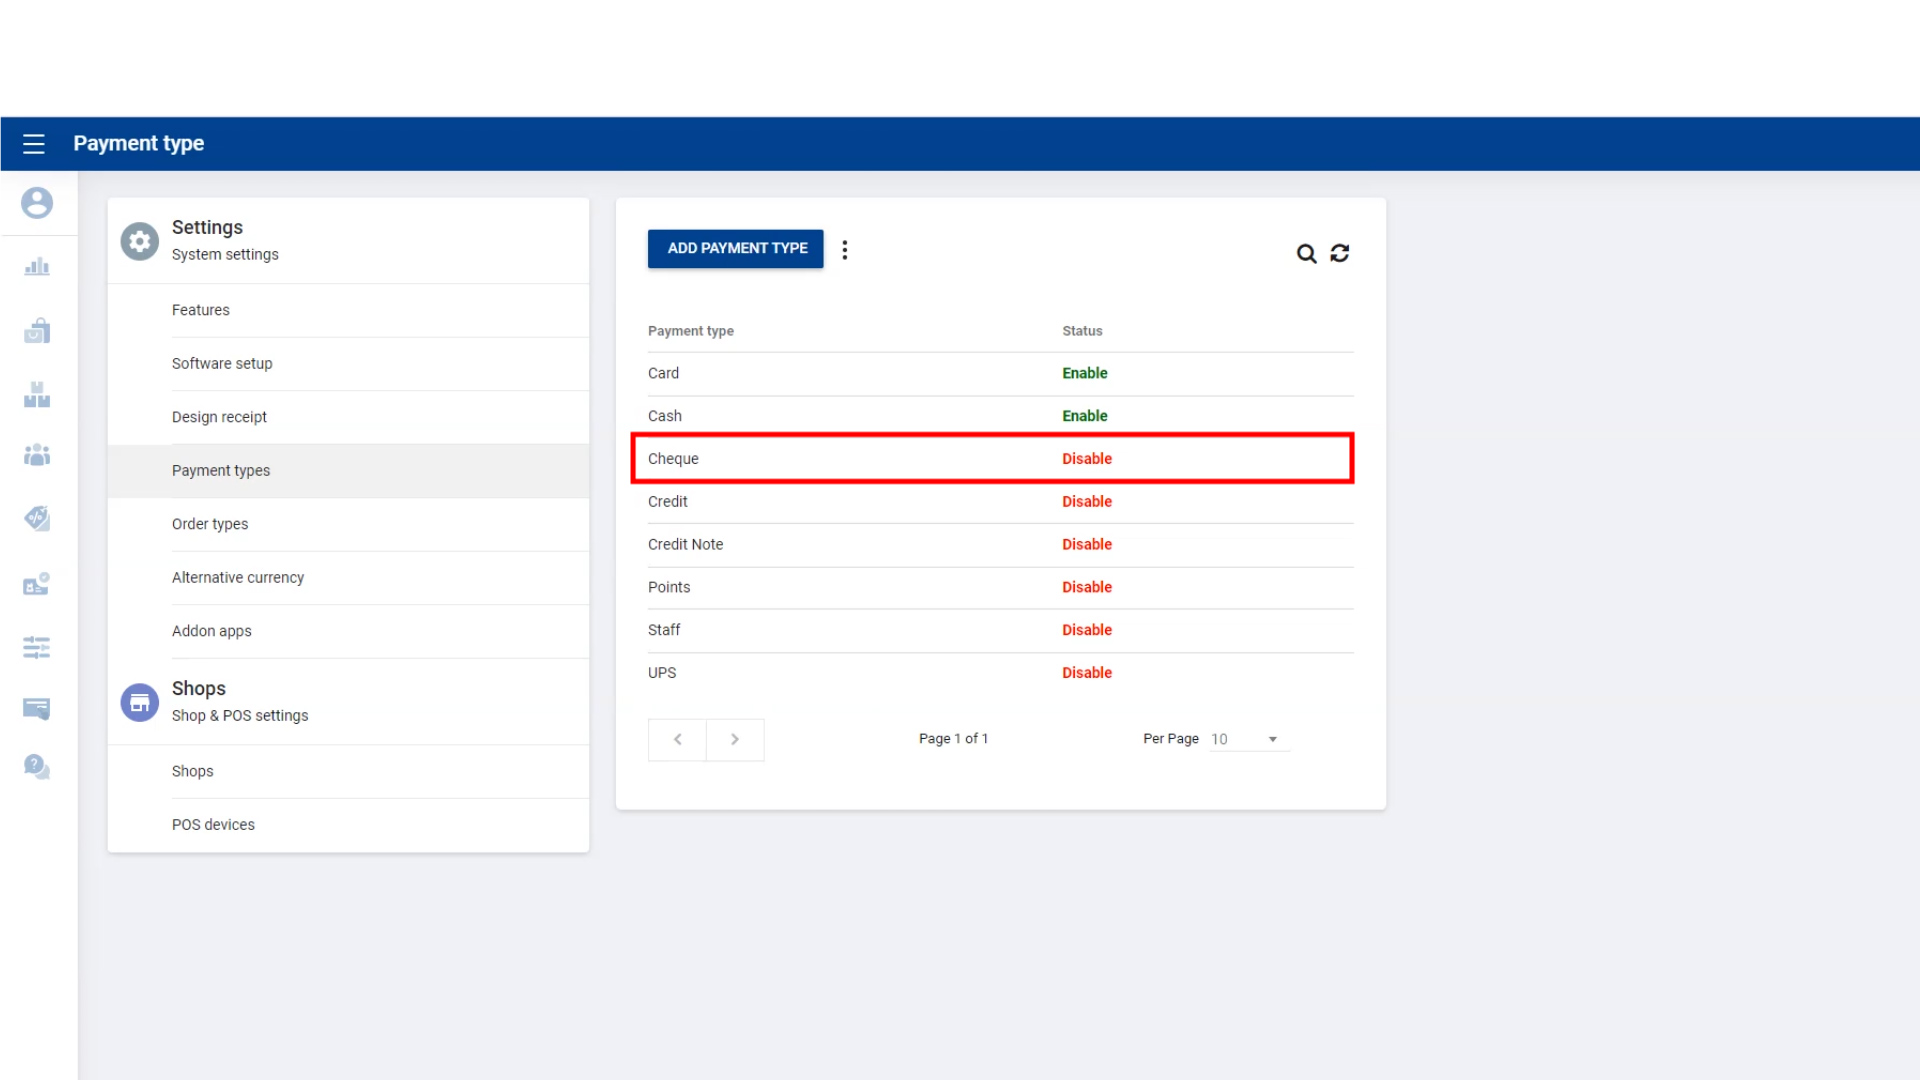Click the search magnifier icon
1920x1080 pixels.
(1306, 254)
